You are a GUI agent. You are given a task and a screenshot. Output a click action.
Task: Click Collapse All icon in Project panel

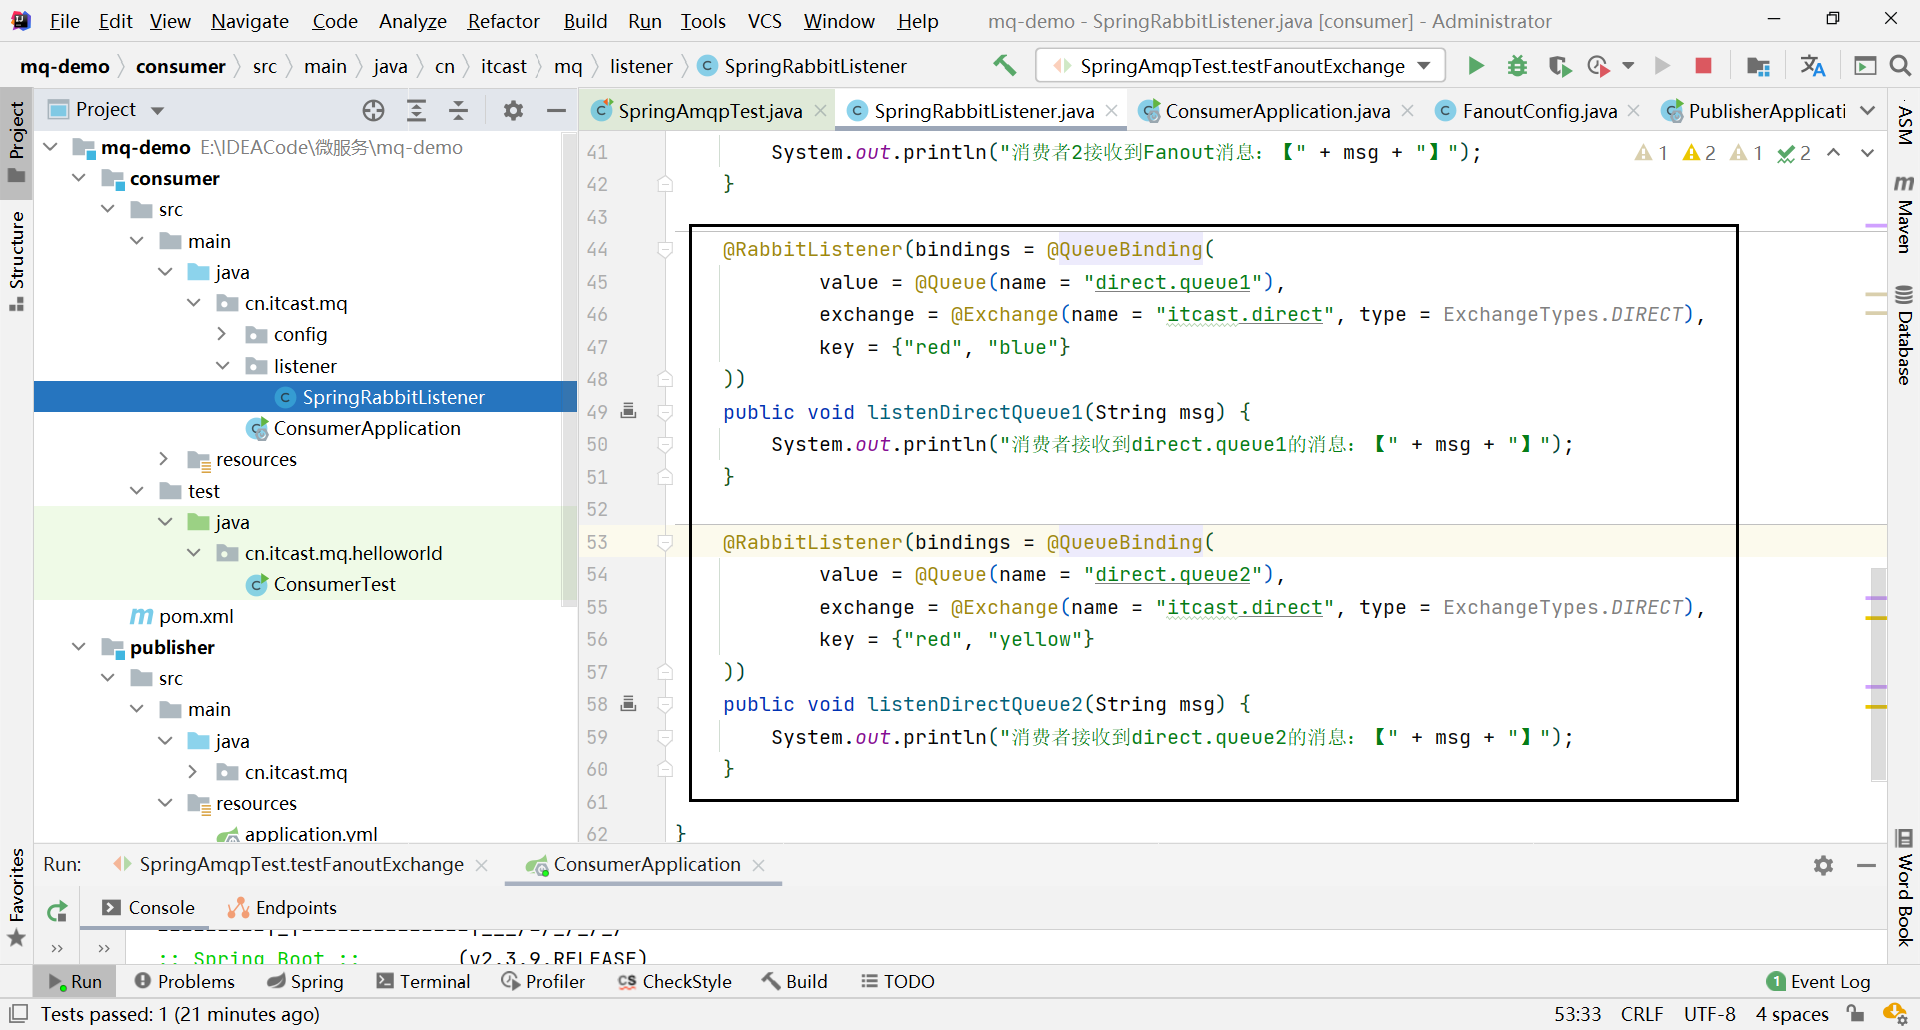coord(459,111)
